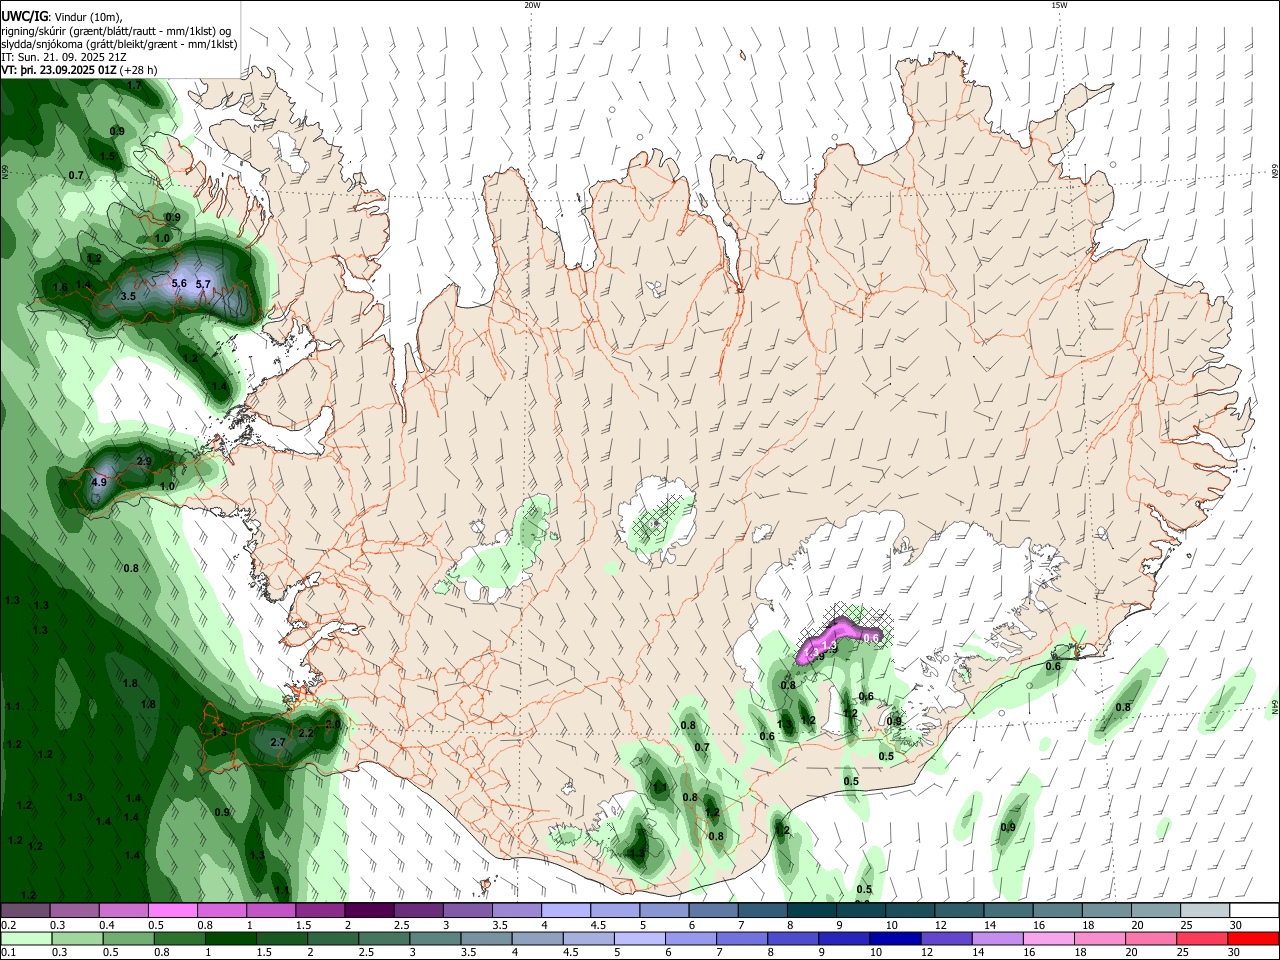Select the IT: Sun. 21. 09. 2025 21Z line
Image resolution: width=1280 pixels, height=960 pixels.
point(63,57)
